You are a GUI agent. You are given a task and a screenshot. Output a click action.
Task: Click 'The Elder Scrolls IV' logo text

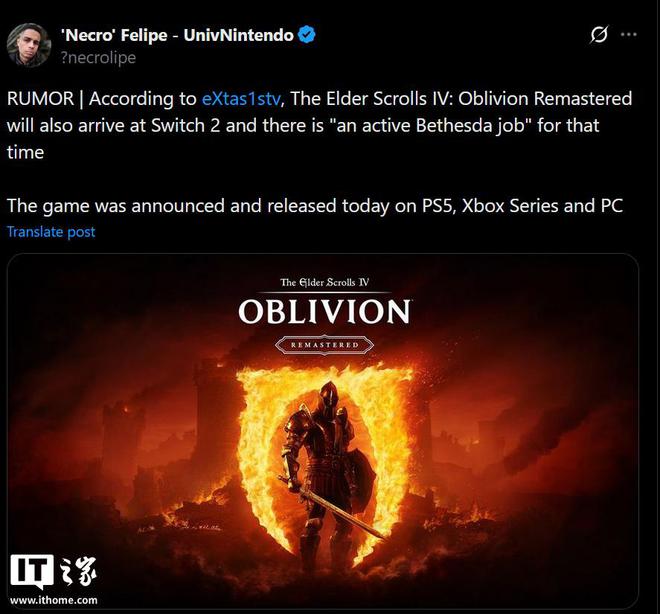coord(324,282)
